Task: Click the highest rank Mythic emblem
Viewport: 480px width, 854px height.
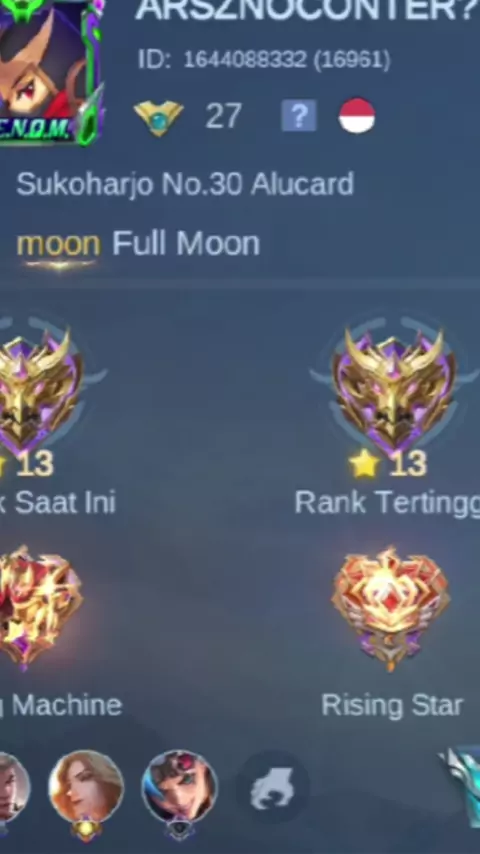Action: click(393, 391)
